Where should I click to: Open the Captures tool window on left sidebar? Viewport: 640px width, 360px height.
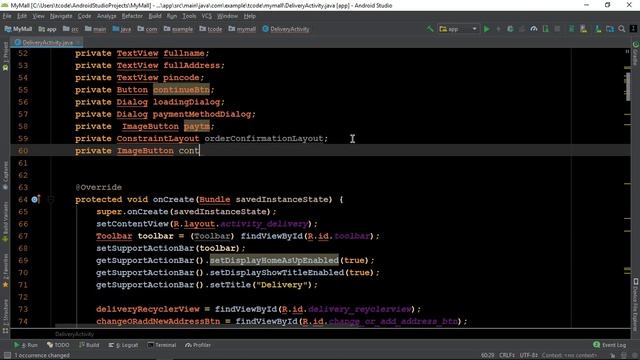pyautogui.click(x=5, y=175)
